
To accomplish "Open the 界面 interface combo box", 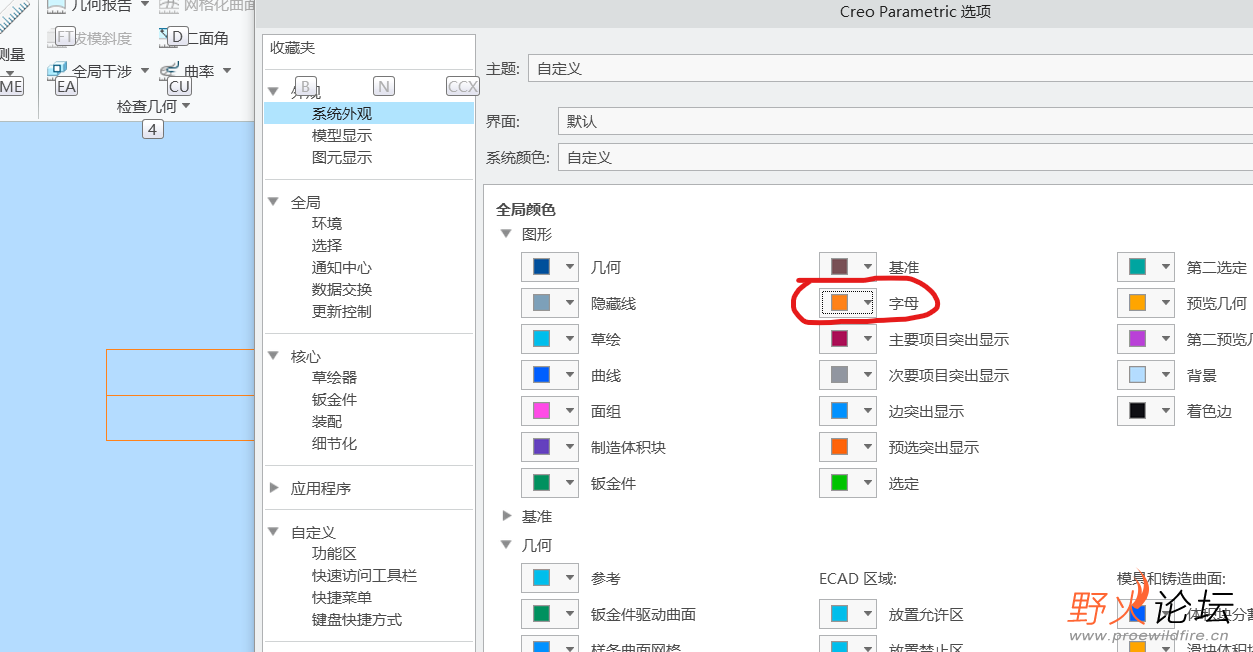I will click(x=905, y=122).
